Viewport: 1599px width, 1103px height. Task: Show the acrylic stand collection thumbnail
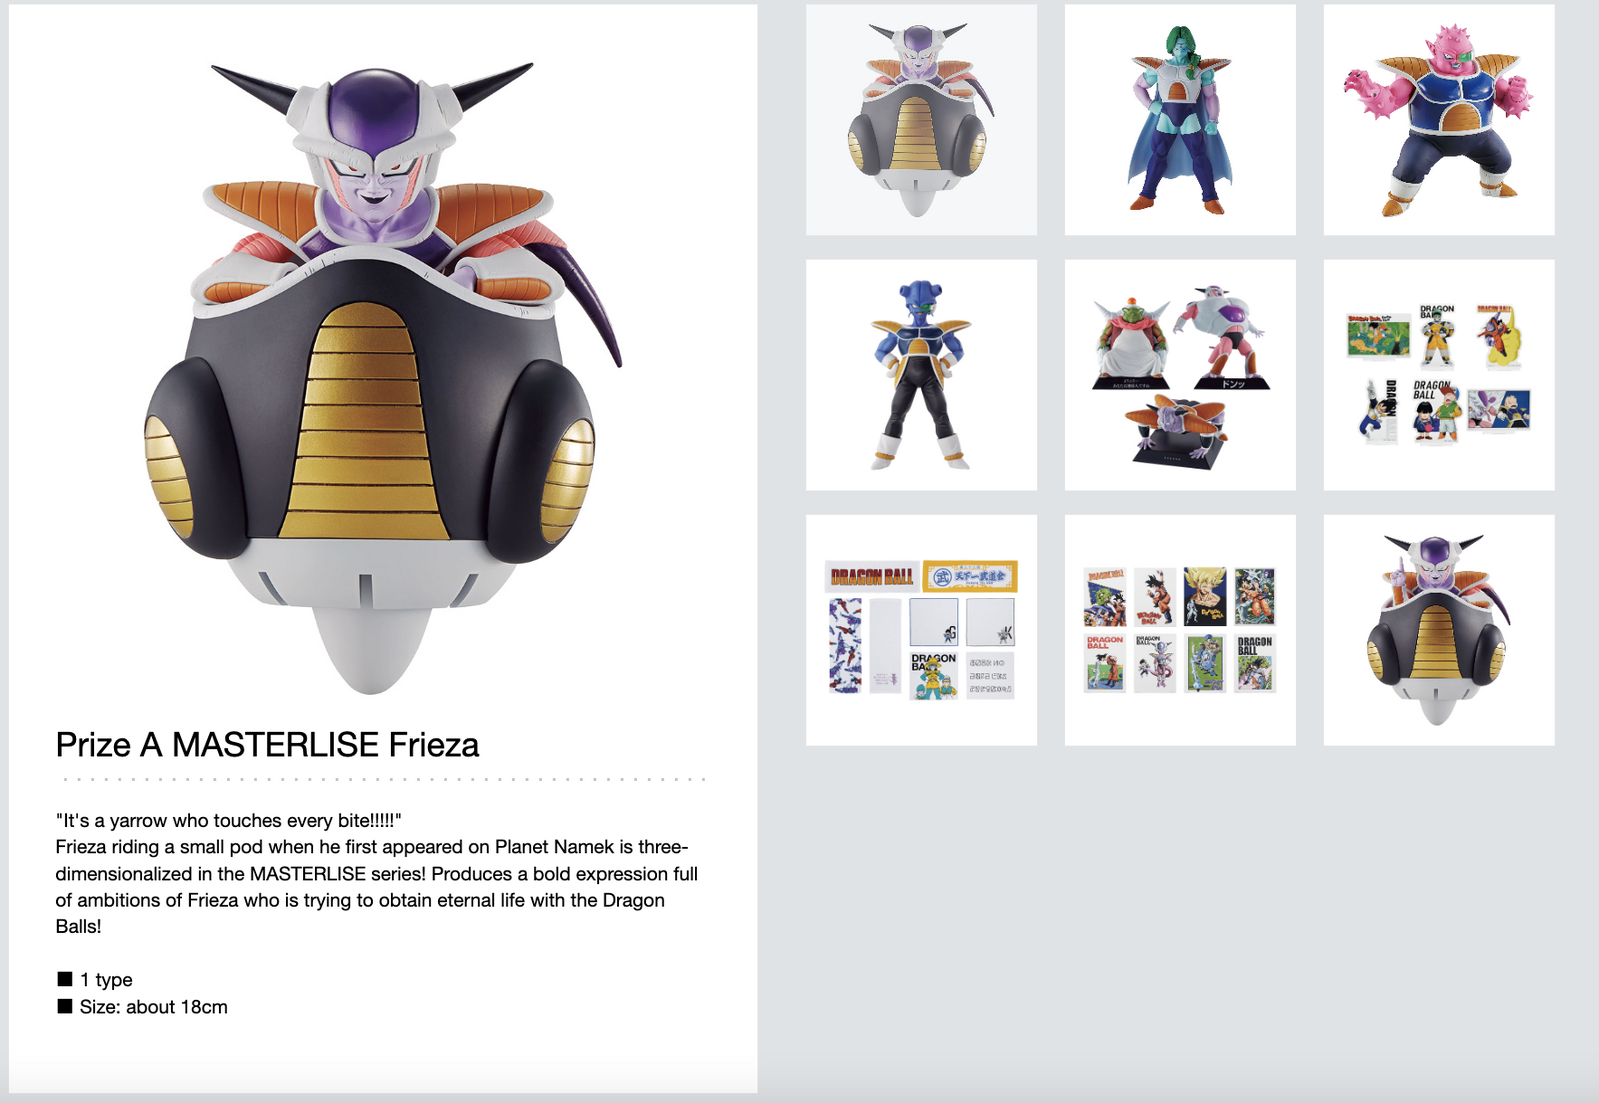[x=1439, y=375]
